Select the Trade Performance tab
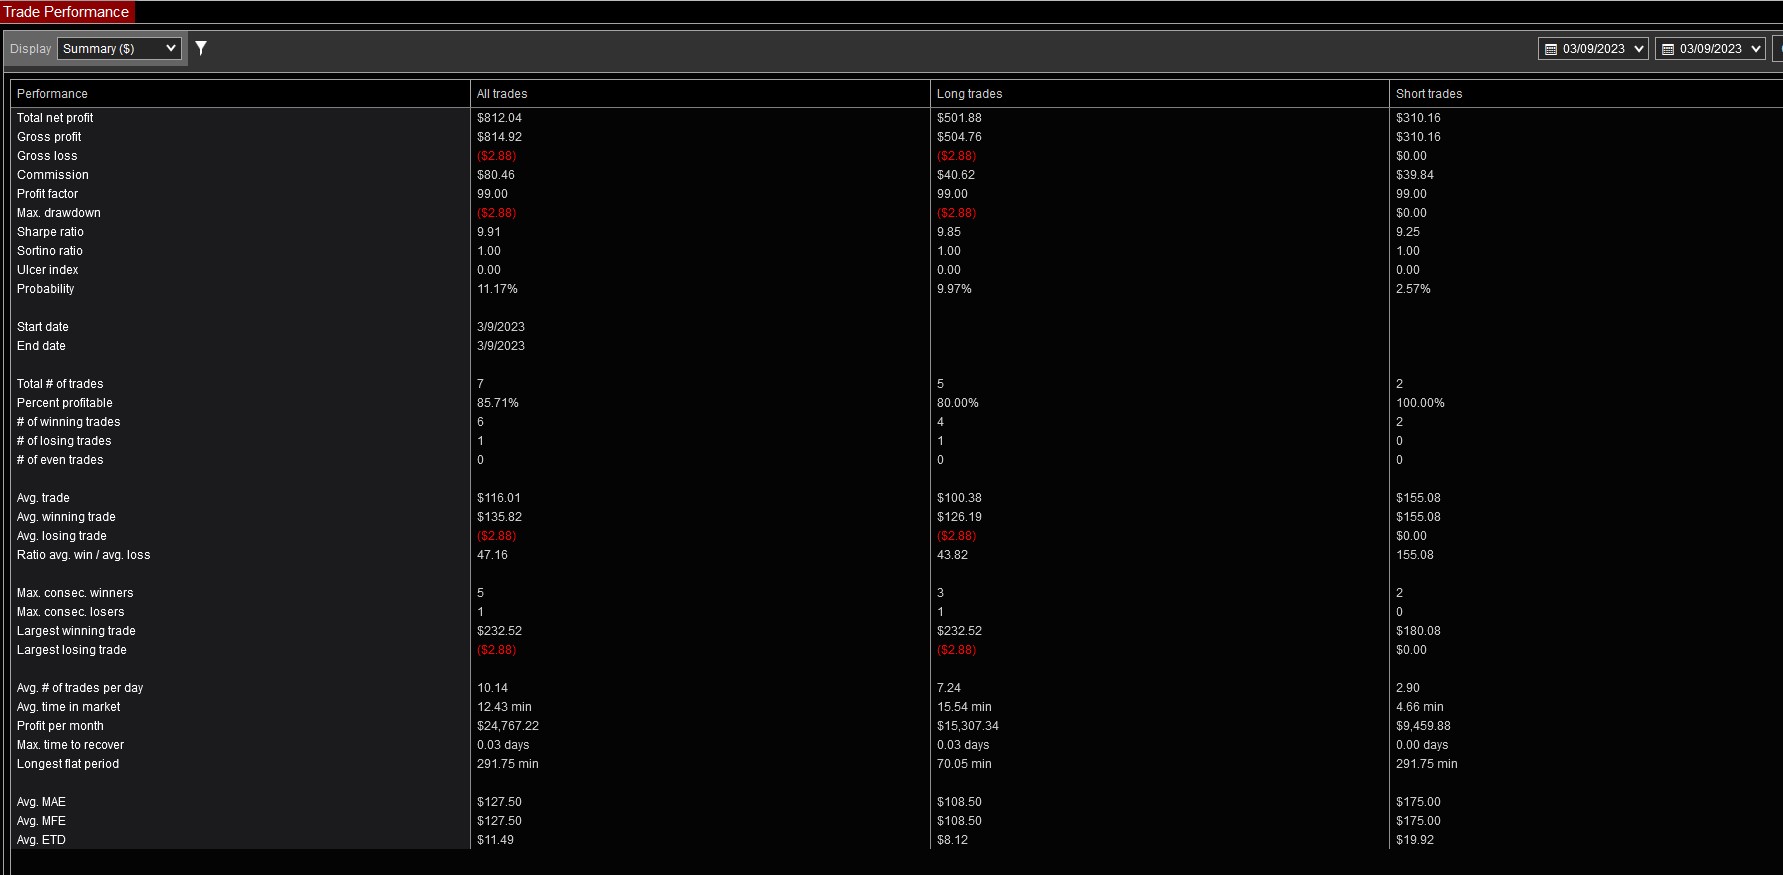Viewport: 1783px width, 875px height. (x=67, y=12)
